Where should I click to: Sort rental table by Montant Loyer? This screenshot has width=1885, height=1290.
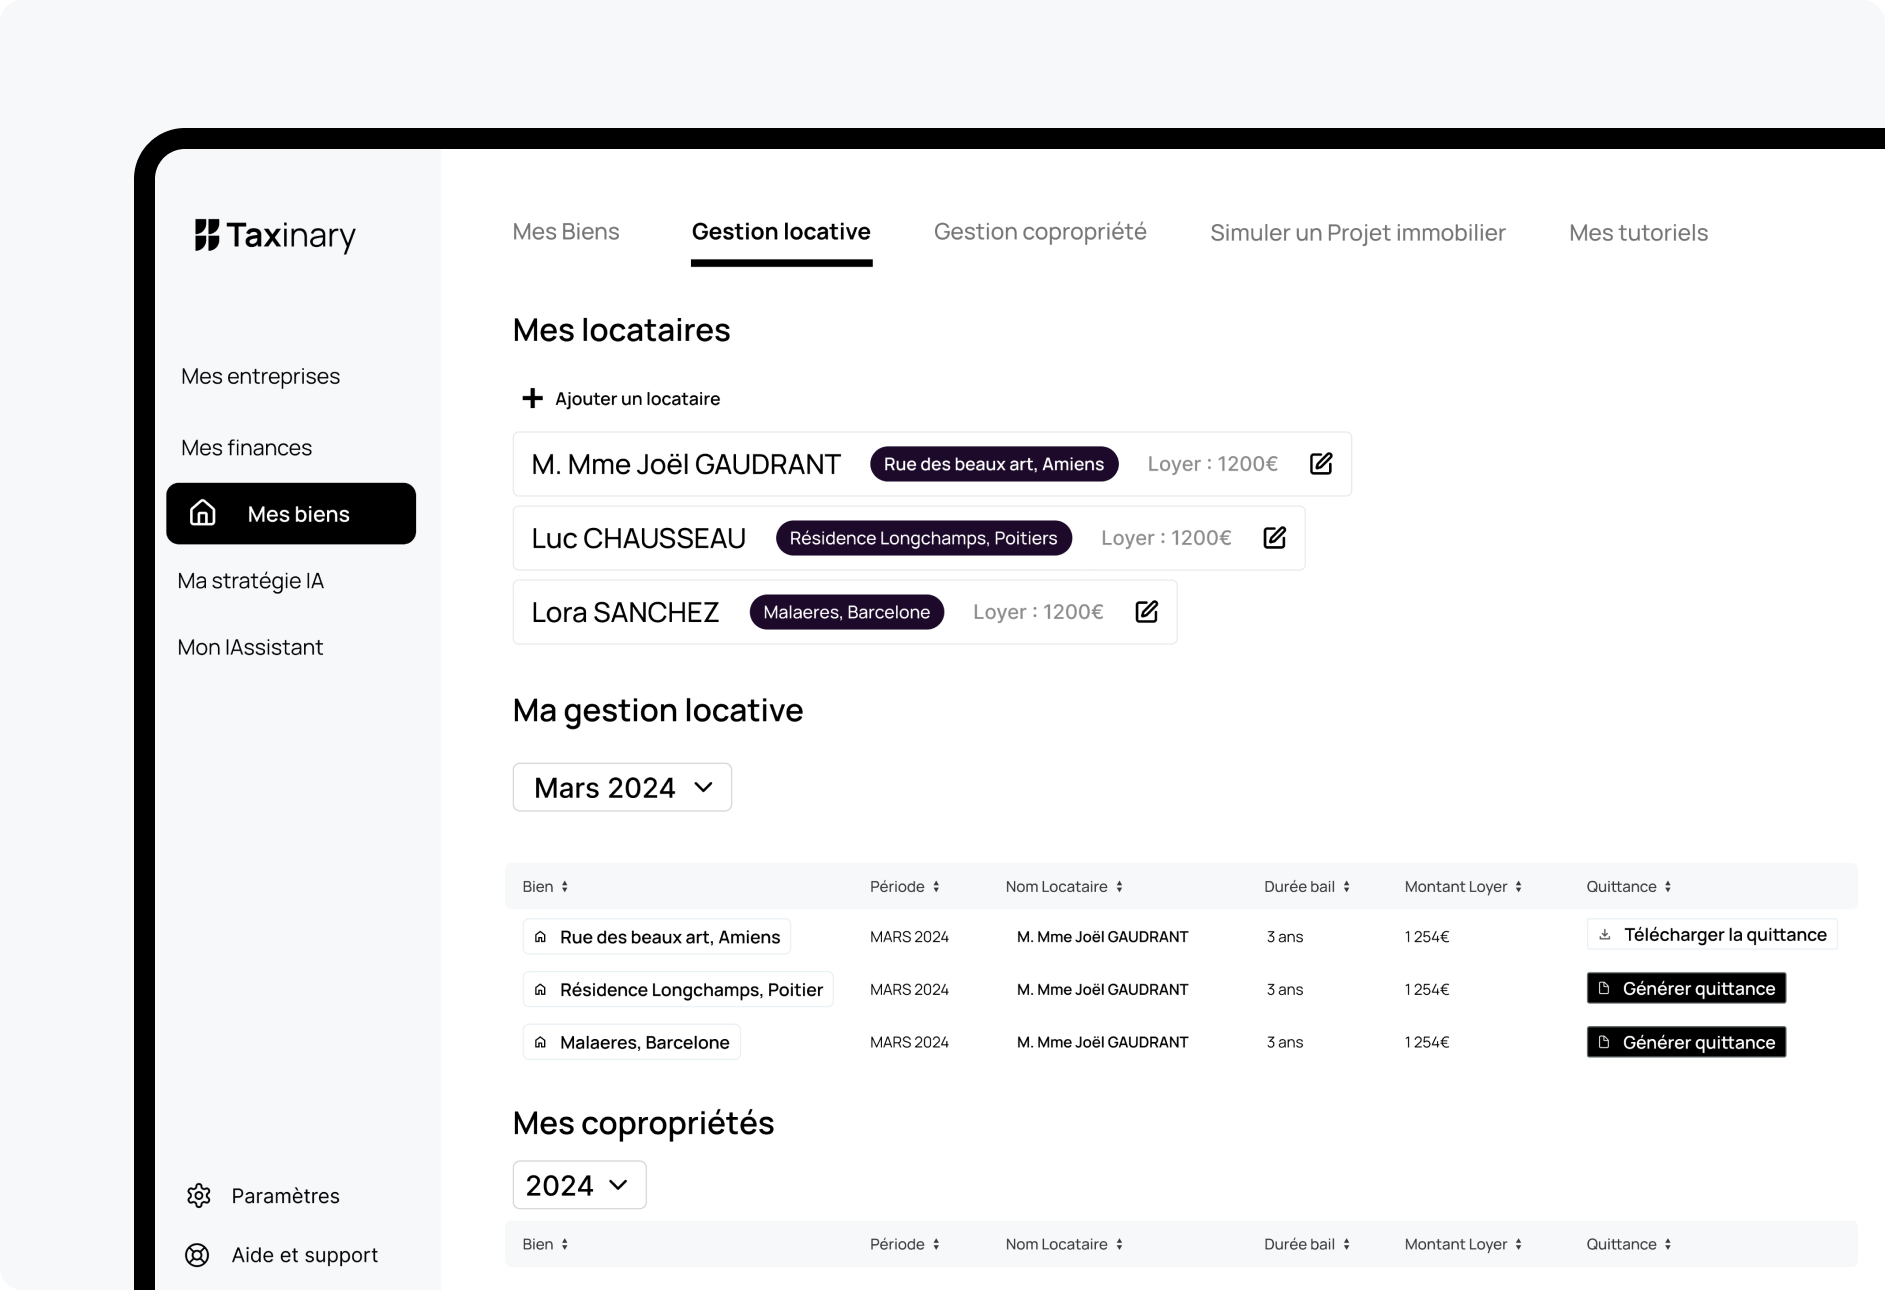(1518, 887)
